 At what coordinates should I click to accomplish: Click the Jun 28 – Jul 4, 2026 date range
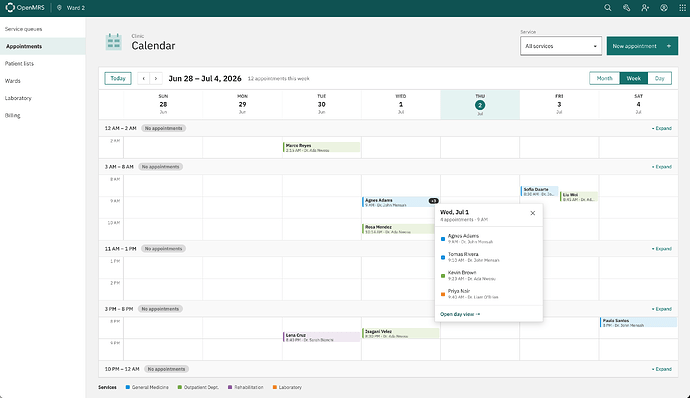click(205, 78)
